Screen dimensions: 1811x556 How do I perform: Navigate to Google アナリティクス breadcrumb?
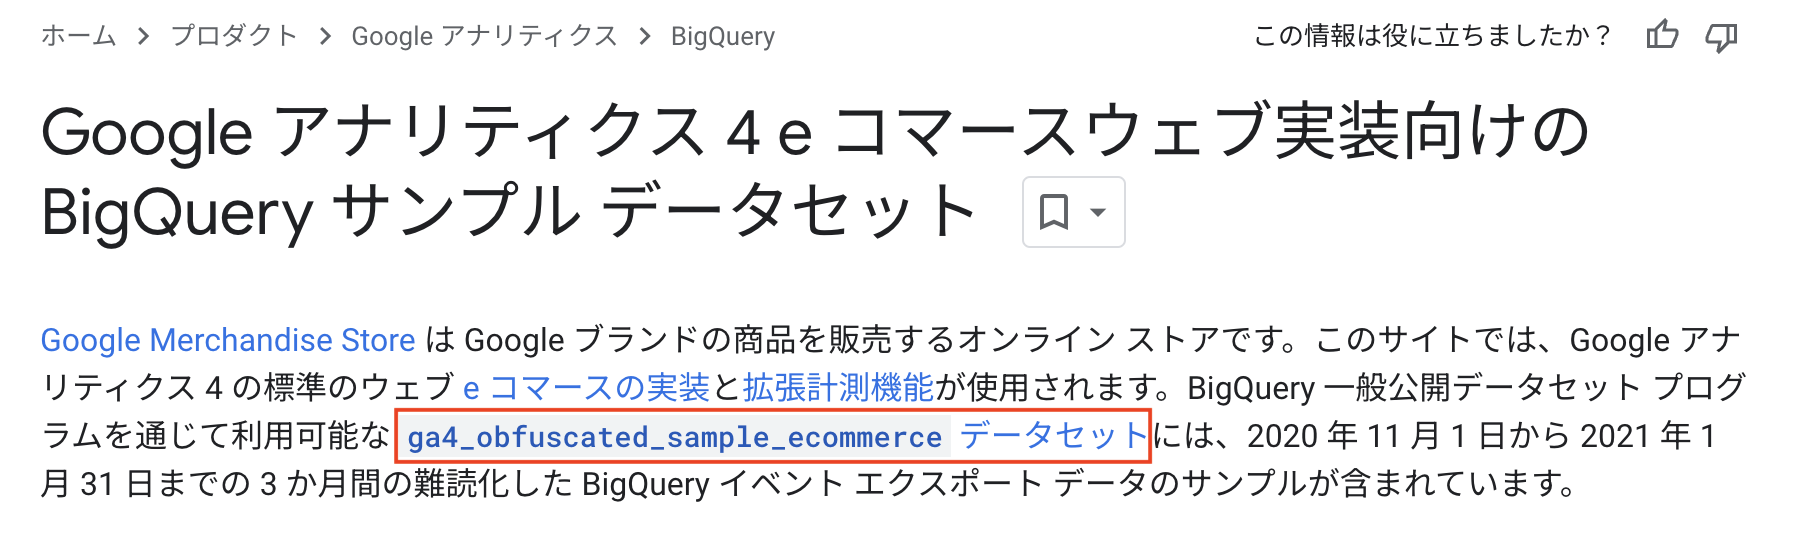(485, 36)
